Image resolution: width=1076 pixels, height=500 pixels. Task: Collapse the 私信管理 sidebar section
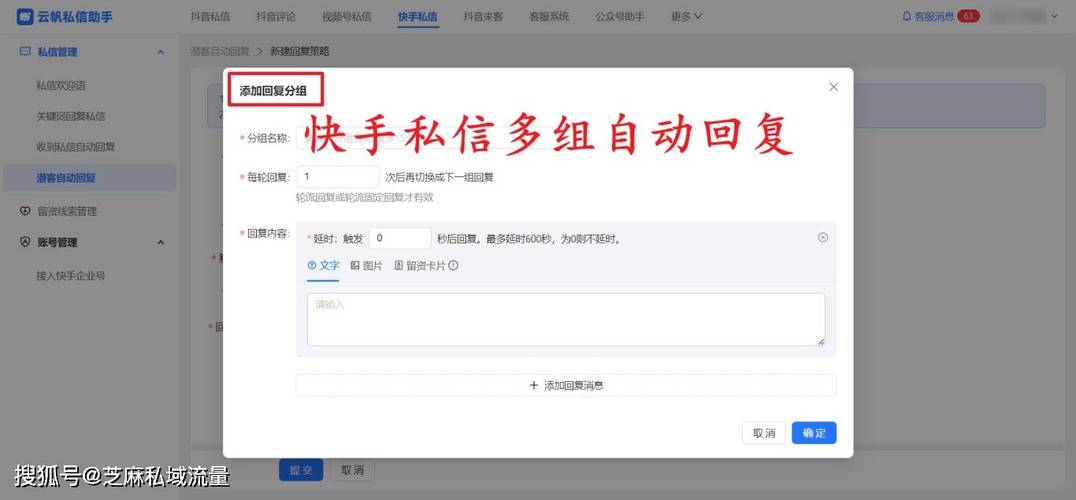(160, 52)
